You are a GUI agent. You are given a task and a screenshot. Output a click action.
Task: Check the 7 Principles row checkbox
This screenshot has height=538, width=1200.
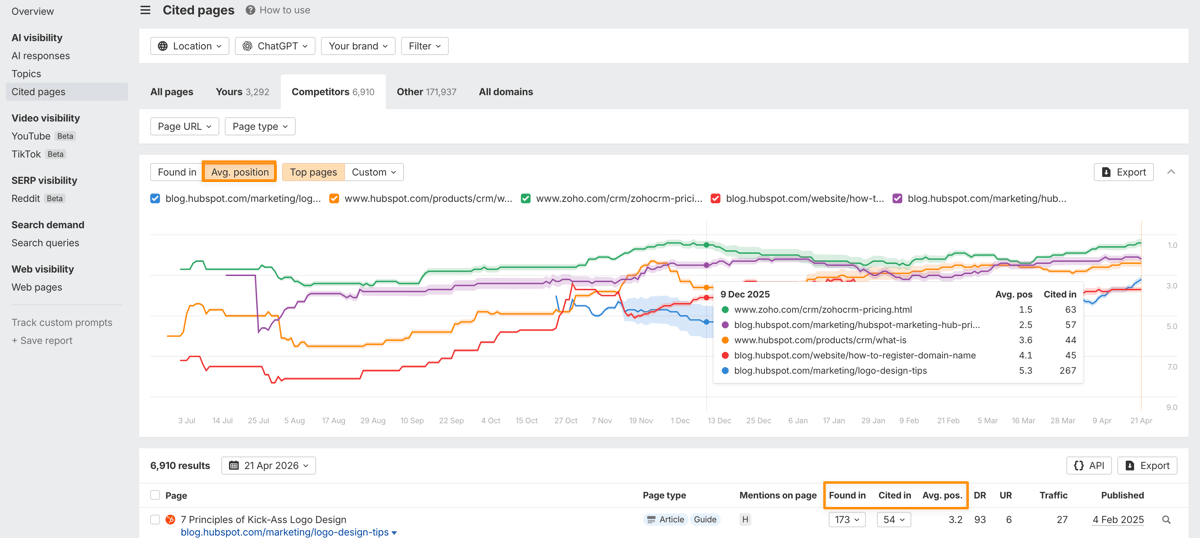point(155,520)
